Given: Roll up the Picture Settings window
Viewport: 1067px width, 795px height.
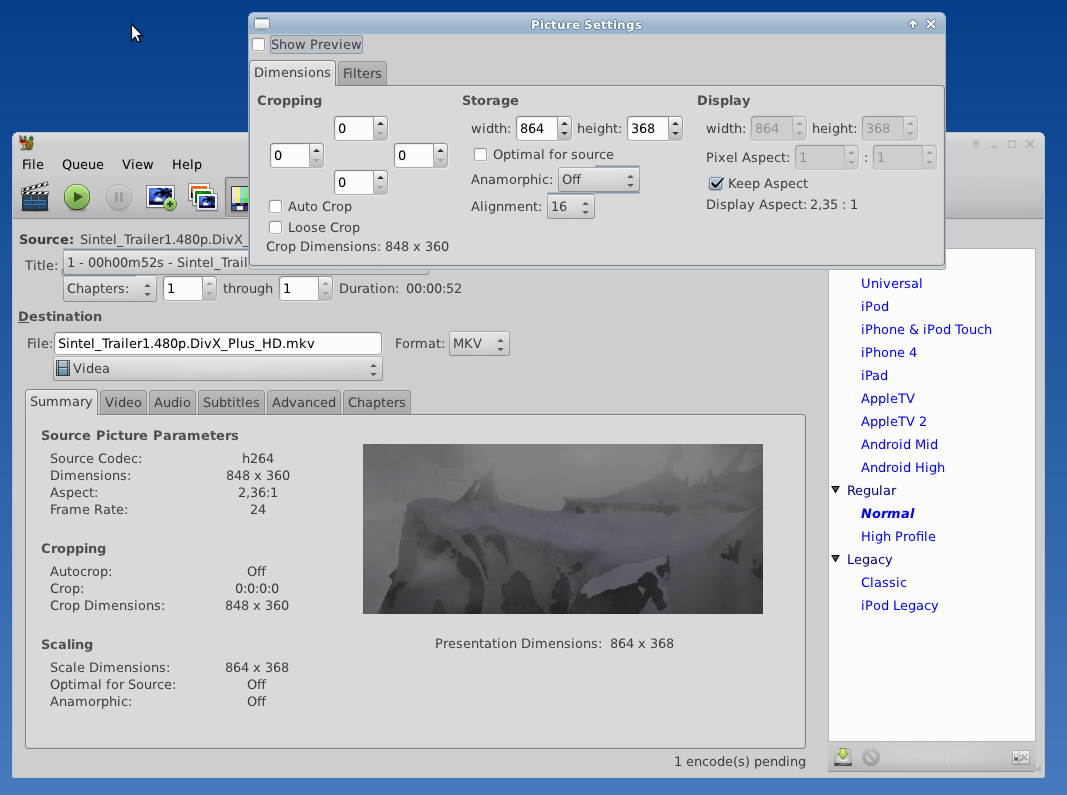Looking at the screenshot, I should click(x=913, y=24).
